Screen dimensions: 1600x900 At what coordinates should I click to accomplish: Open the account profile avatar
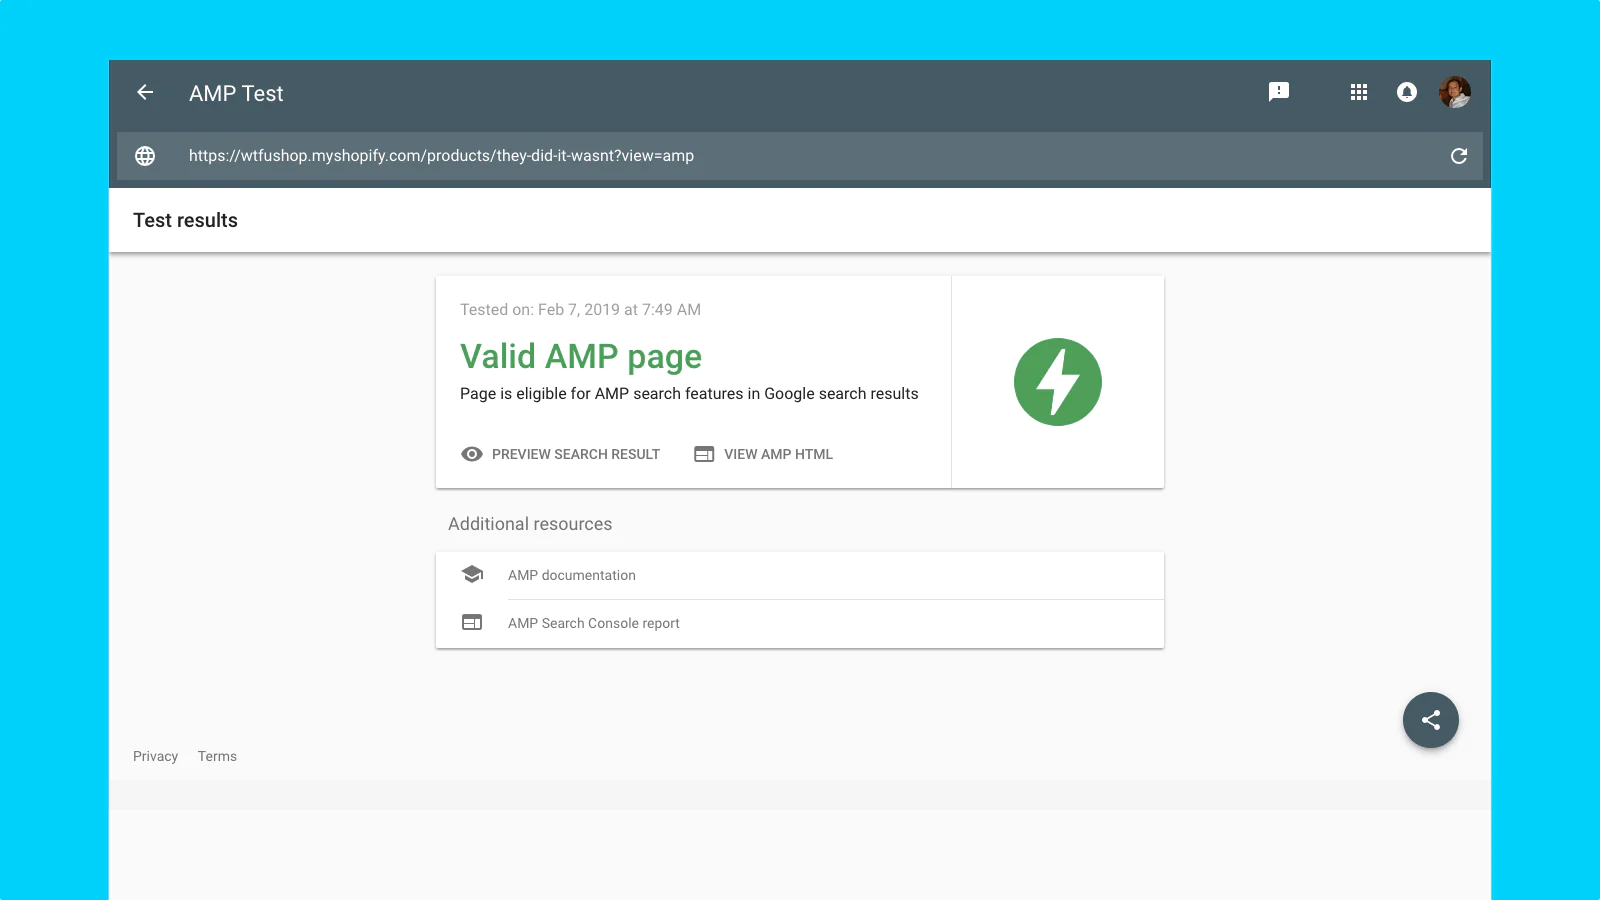[1454, 92]
